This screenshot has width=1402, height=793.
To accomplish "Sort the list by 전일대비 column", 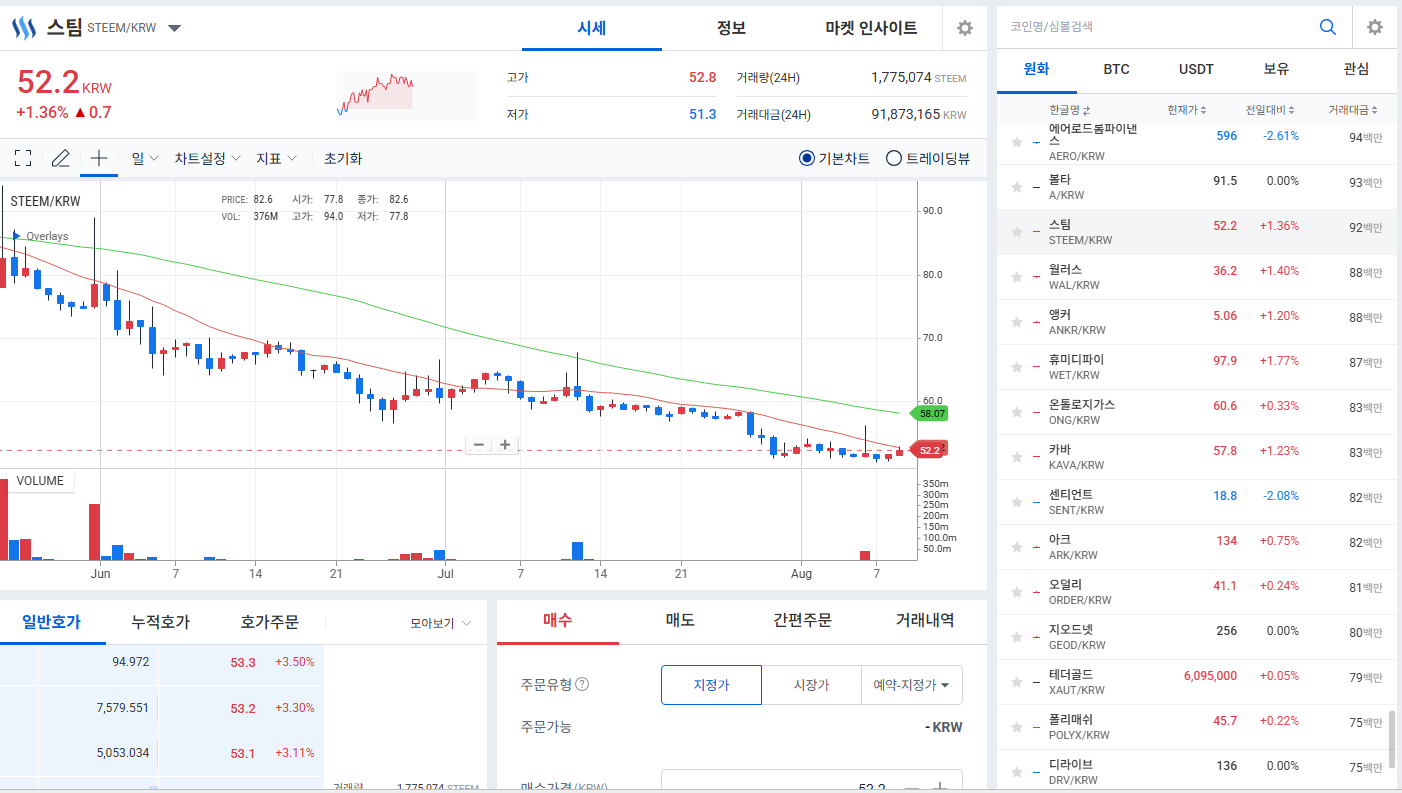I will [1270, 110].
